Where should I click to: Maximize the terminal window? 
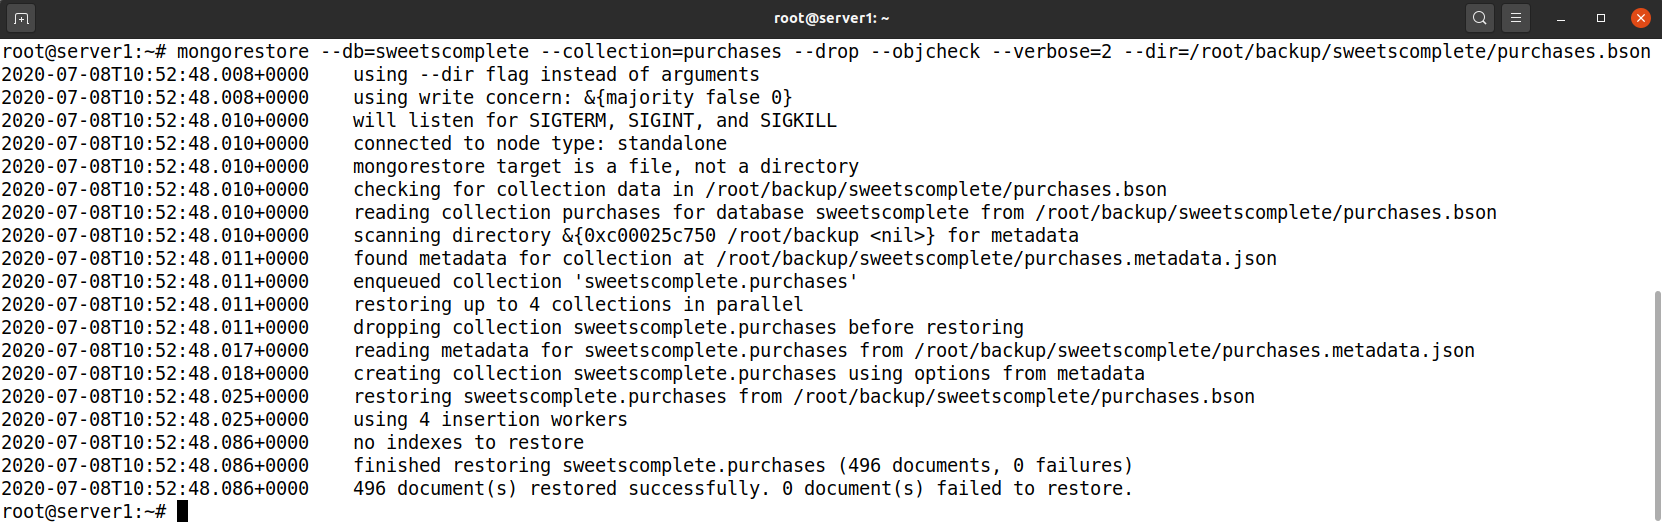pos(1601,18)
